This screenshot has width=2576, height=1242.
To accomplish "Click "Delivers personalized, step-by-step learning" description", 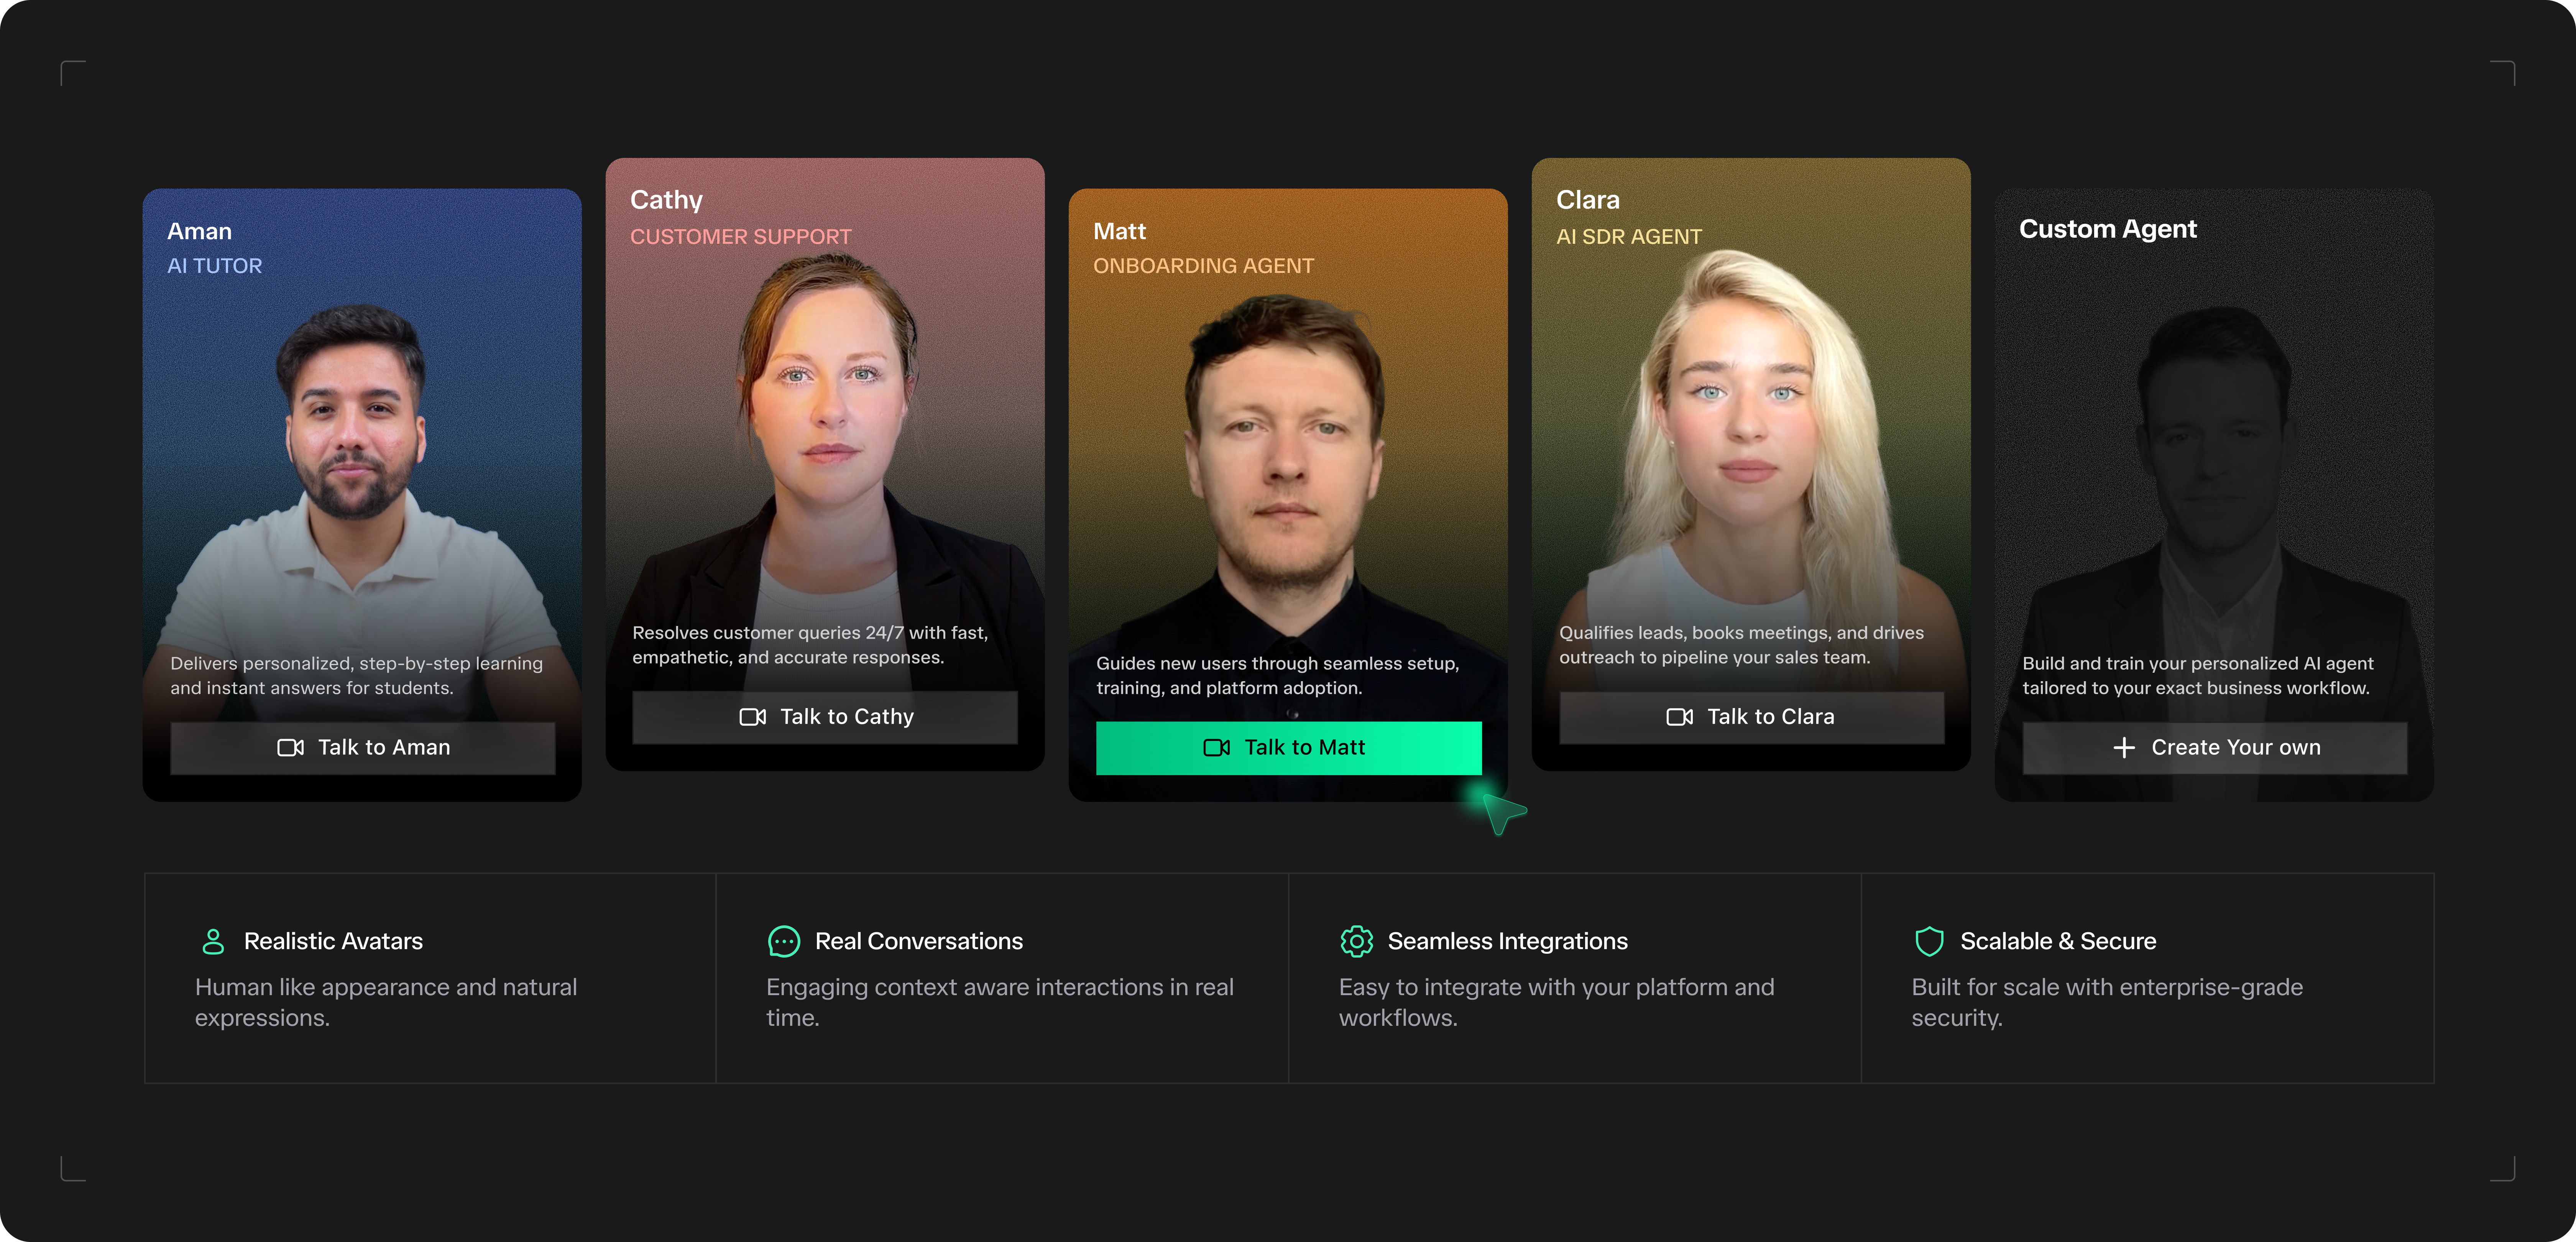I will click(356, 676).
